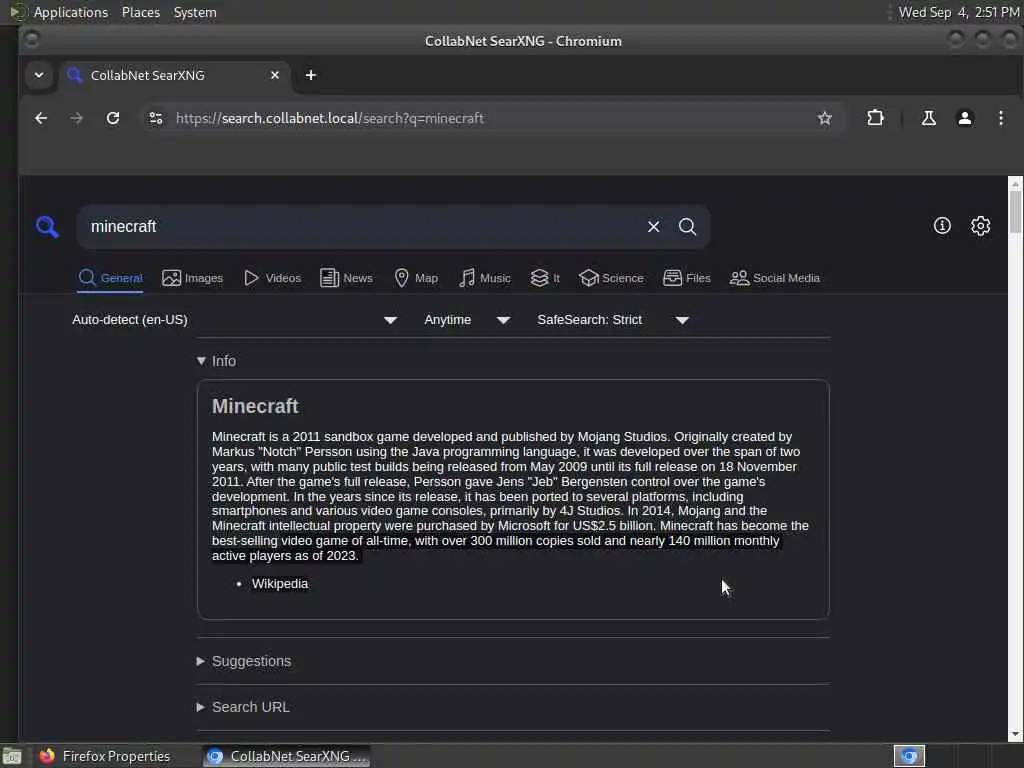Switch to the Social Media category
The image size is (1024, 768).
pyautogui.click(x=775, y=278)
